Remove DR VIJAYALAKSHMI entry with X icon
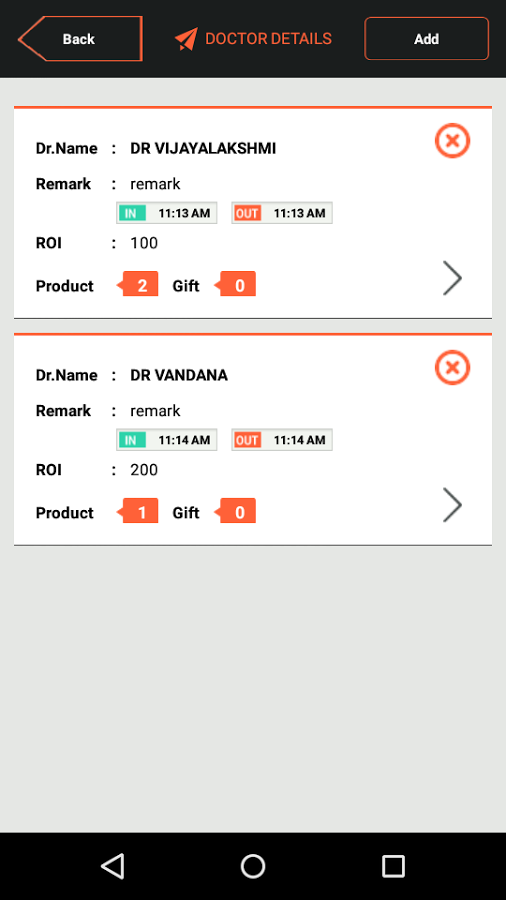506x900 pixels. [x=452, y=141]
